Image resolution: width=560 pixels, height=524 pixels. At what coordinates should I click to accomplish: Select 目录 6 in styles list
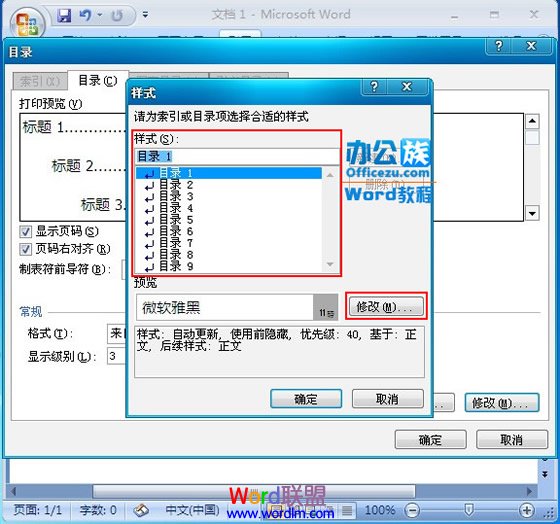[229, 231]
